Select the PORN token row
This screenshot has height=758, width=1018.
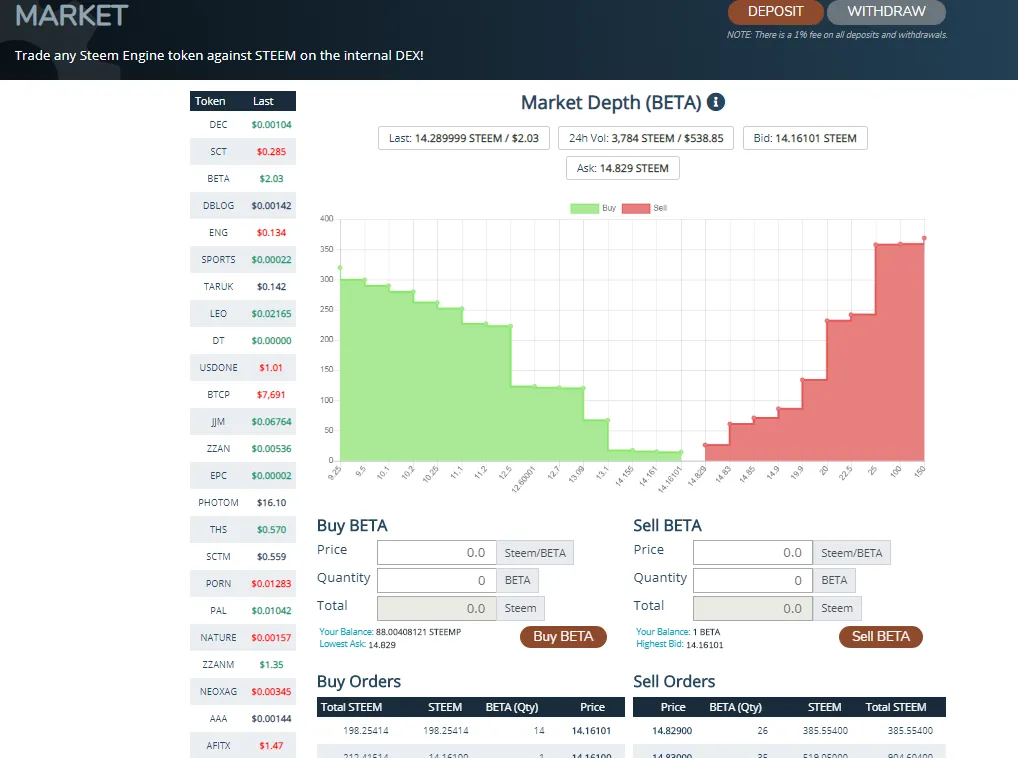pyautogui.click(x=243, y=583)
